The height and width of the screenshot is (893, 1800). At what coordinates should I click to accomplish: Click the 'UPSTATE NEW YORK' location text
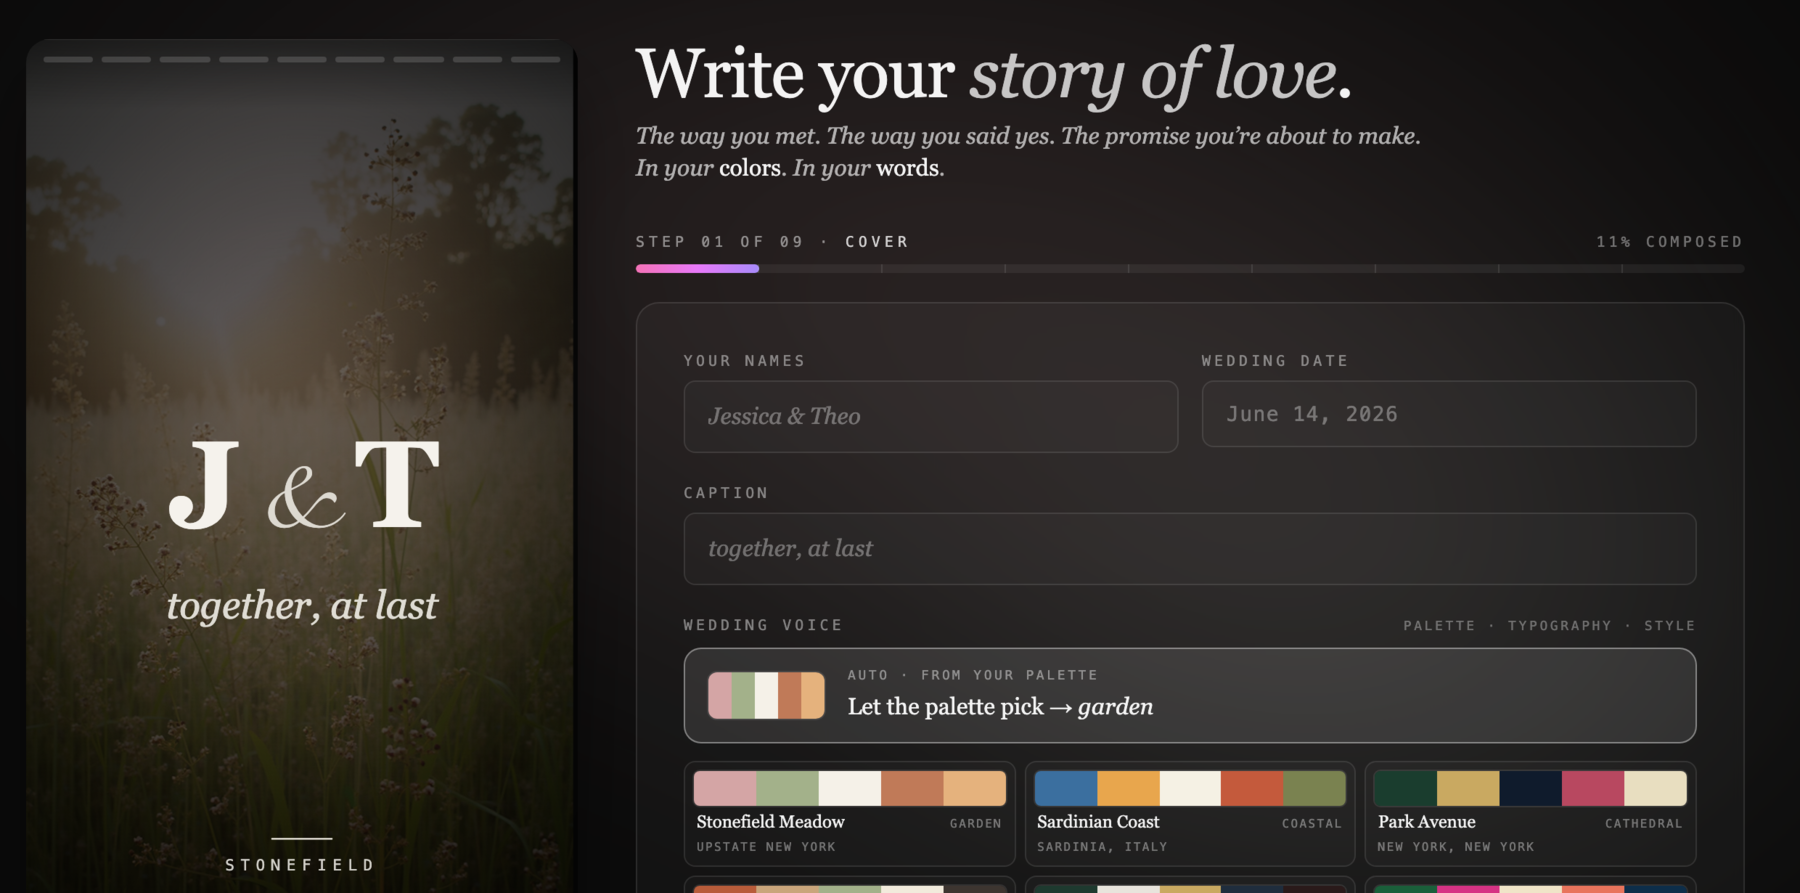click(766, 847)
